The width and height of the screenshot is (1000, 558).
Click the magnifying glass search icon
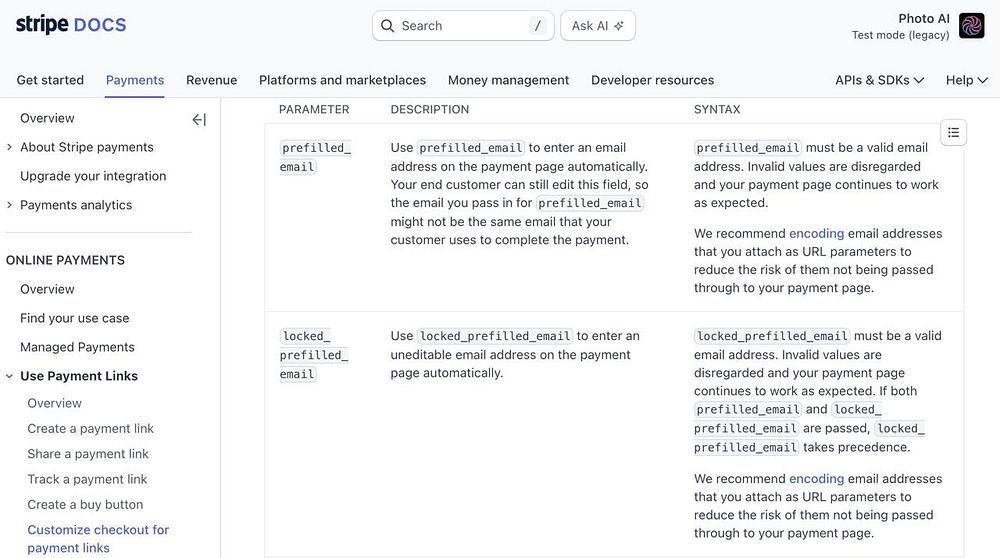coord(388,26)
